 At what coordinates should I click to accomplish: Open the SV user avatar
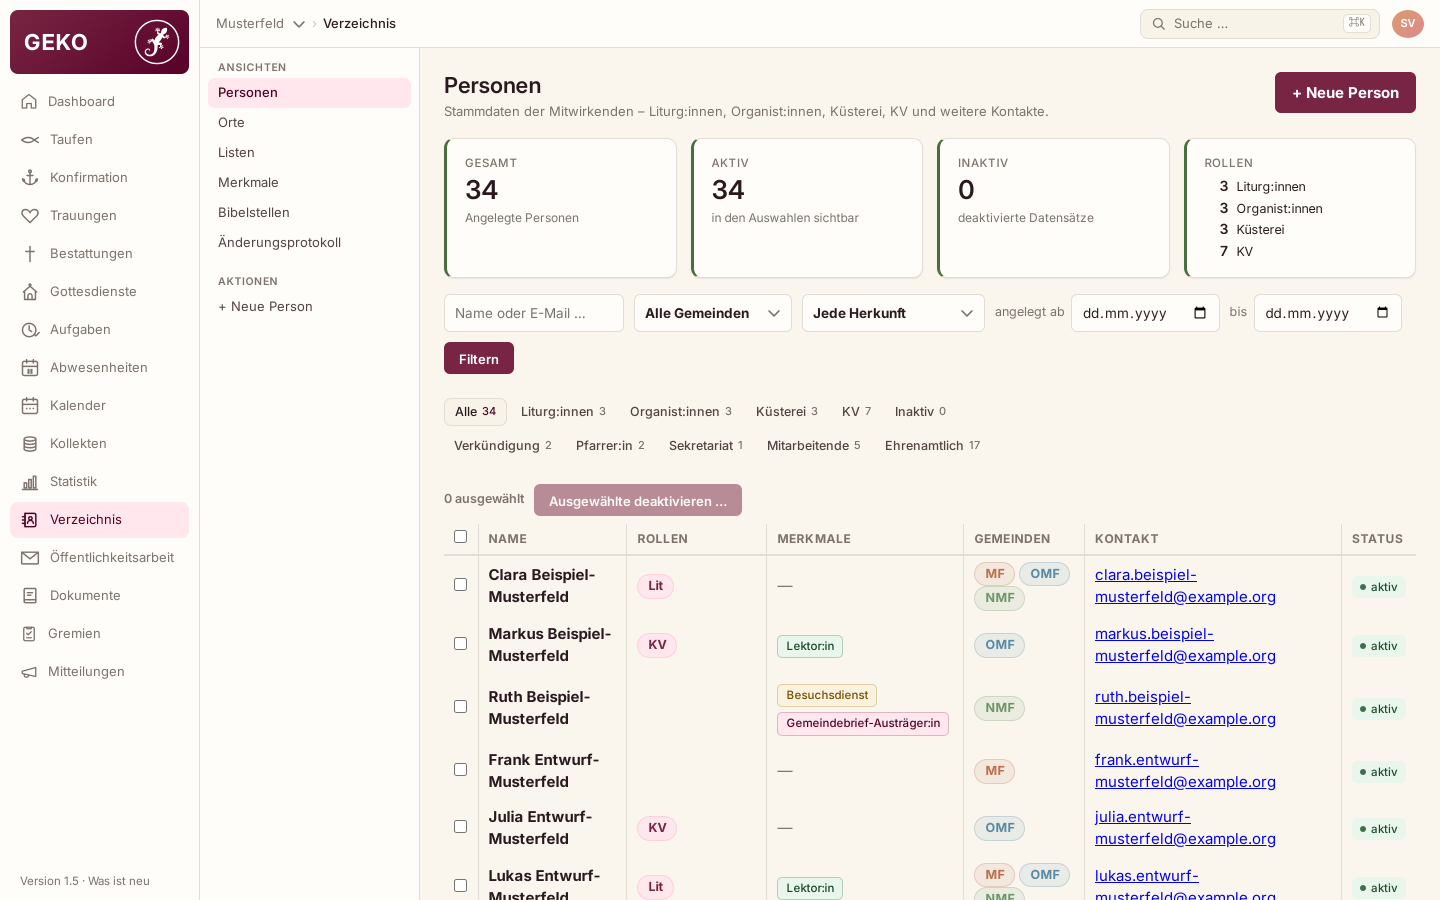pyautogui.click(x=1408, y=24)
